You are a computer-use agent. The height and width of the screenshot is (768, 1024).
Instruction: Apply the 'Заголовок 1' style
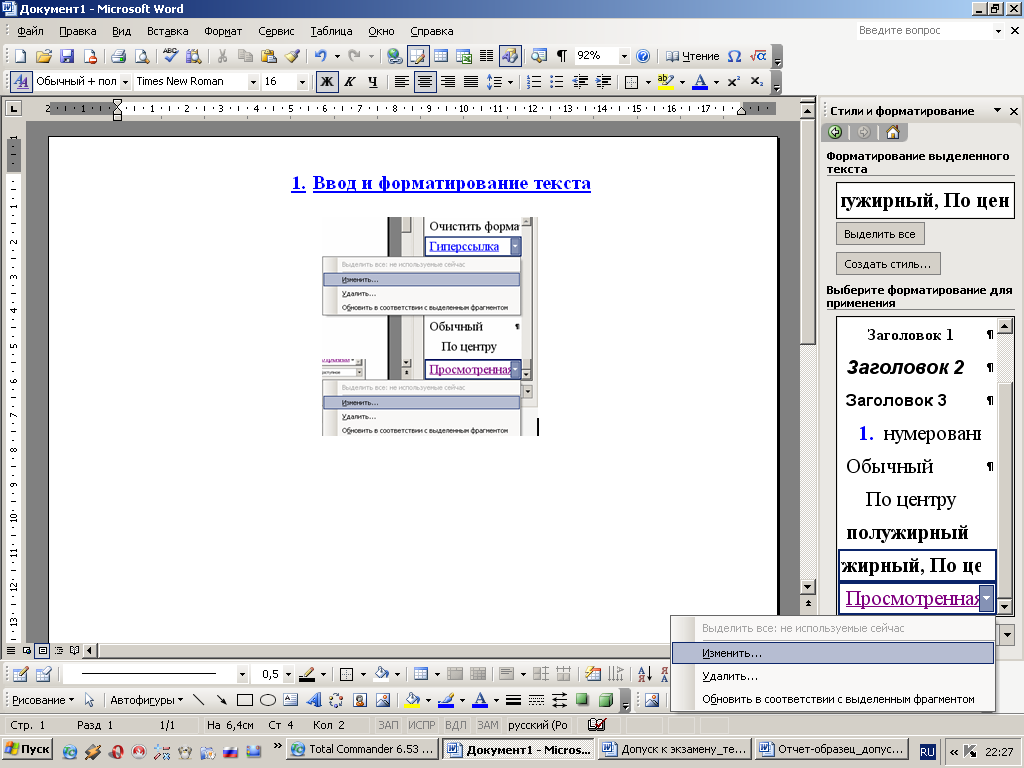pos(916,335)
